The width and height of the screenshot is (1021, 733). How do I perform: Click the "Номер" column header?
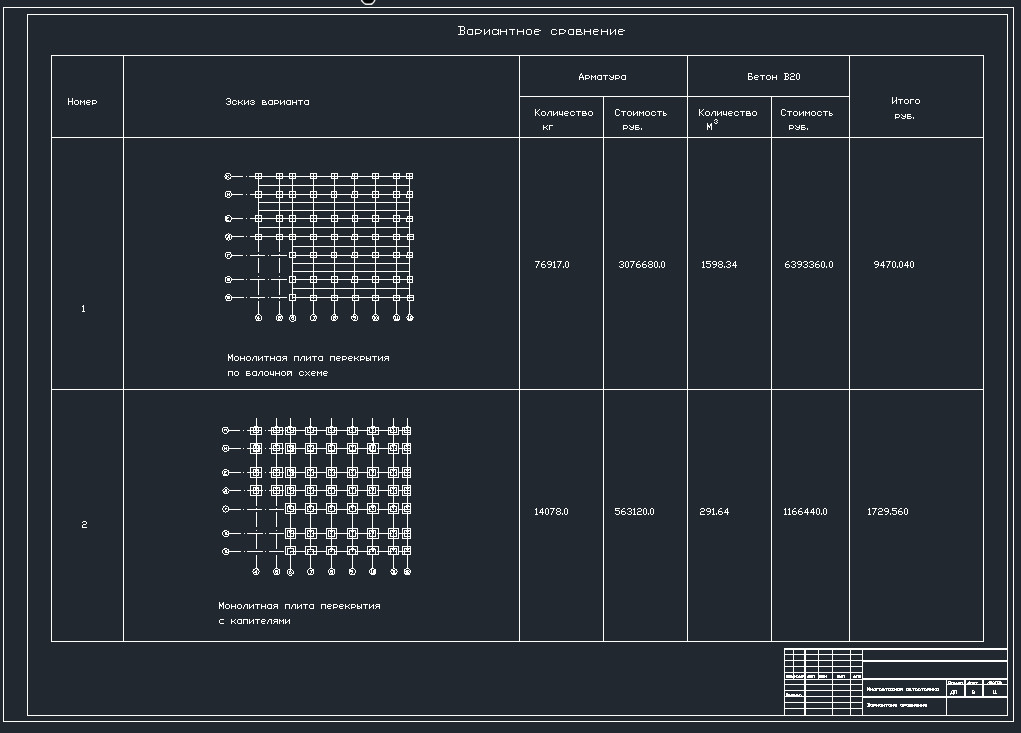coord(82,102)
